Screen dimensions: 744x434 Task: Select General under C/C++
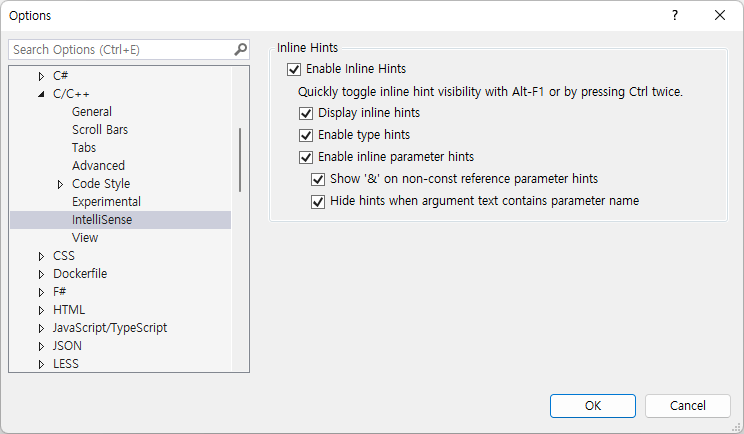(92, 112)
